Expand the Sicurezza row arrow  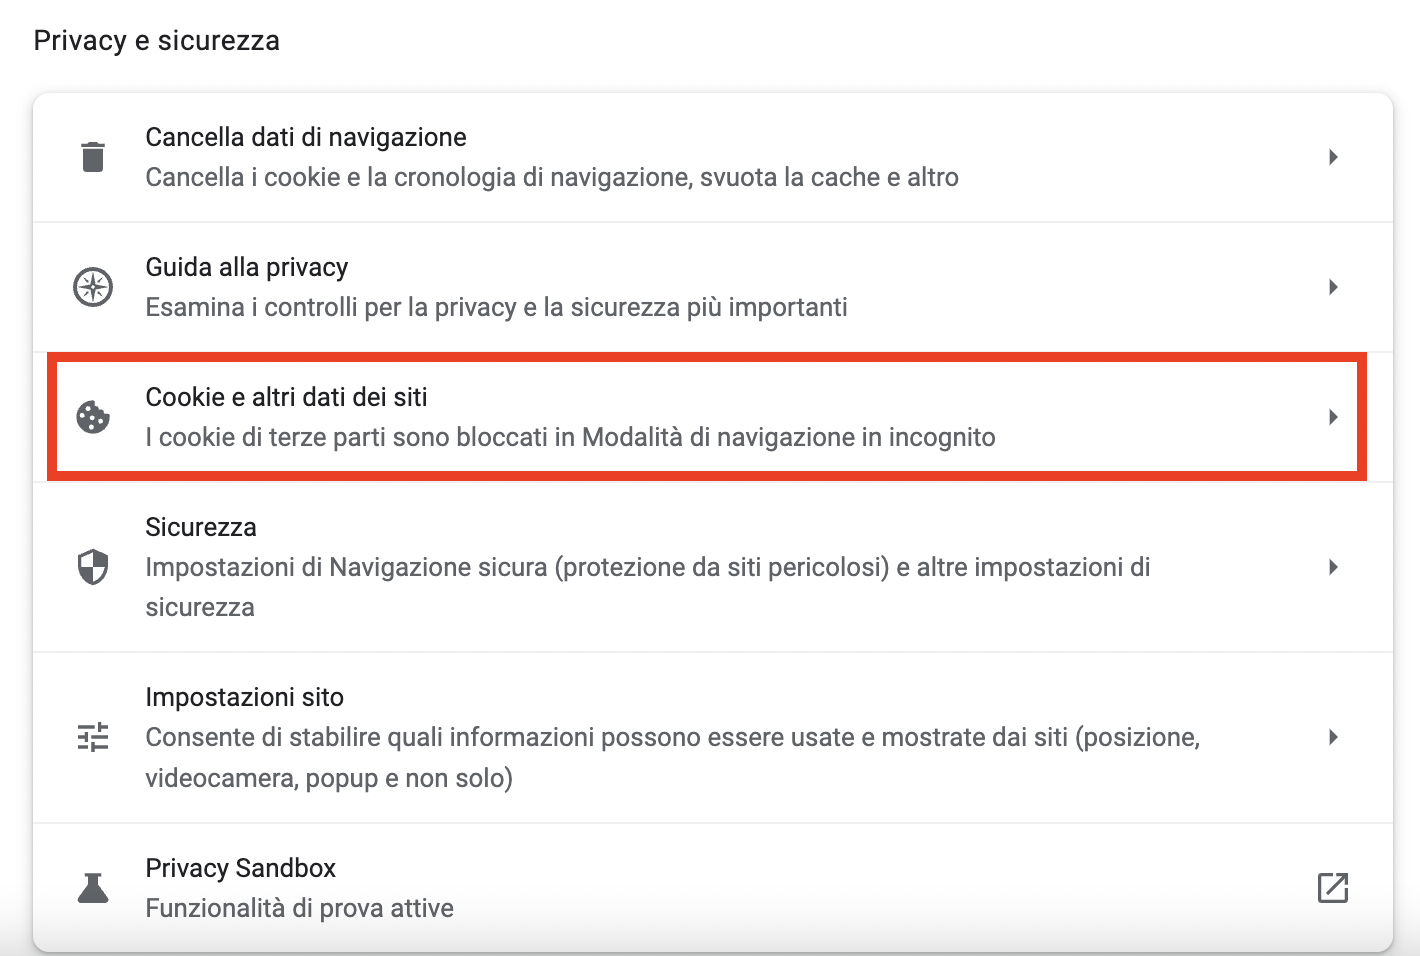pyautogui.click(x=1333, y=567)
